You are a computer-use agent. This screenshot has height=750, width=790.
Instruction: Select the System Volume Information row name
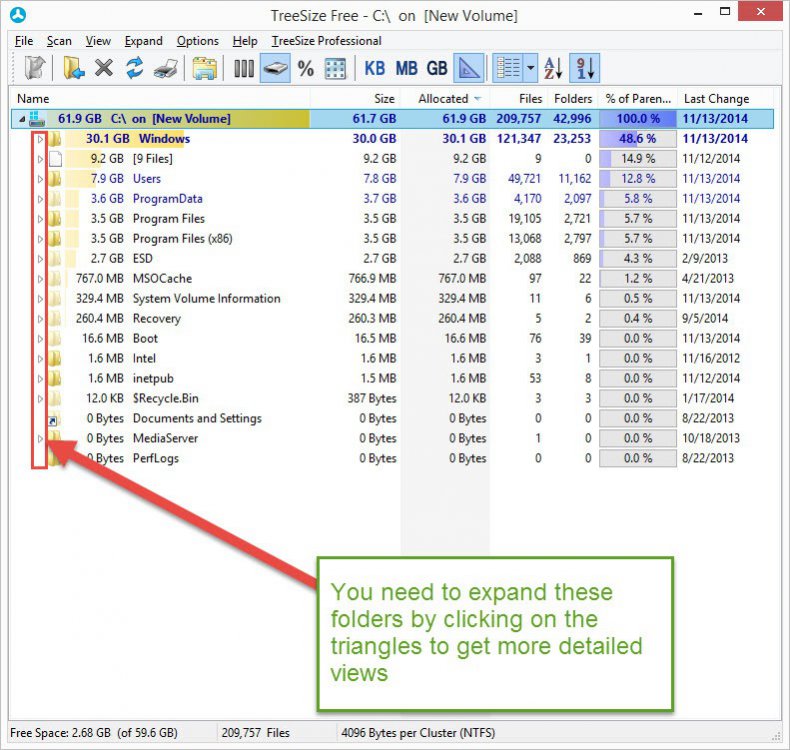206,299
